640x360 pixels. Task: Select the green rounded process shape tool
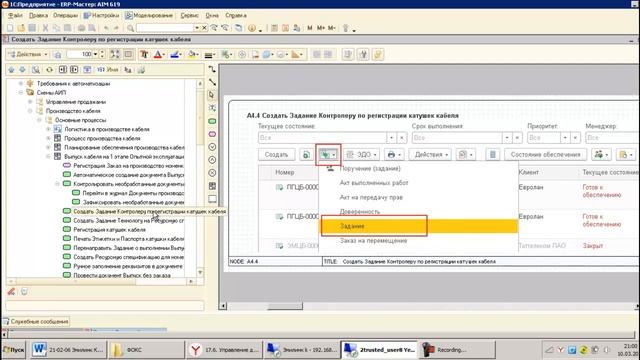[x=212, y=121]
